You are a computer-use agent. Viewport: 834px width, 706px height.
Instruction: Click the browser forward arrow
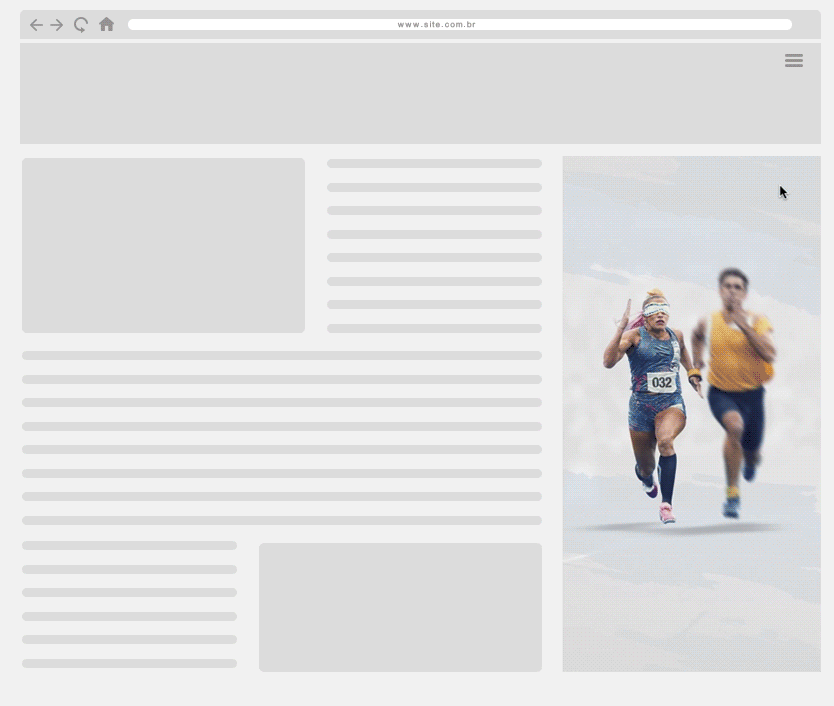57,25
